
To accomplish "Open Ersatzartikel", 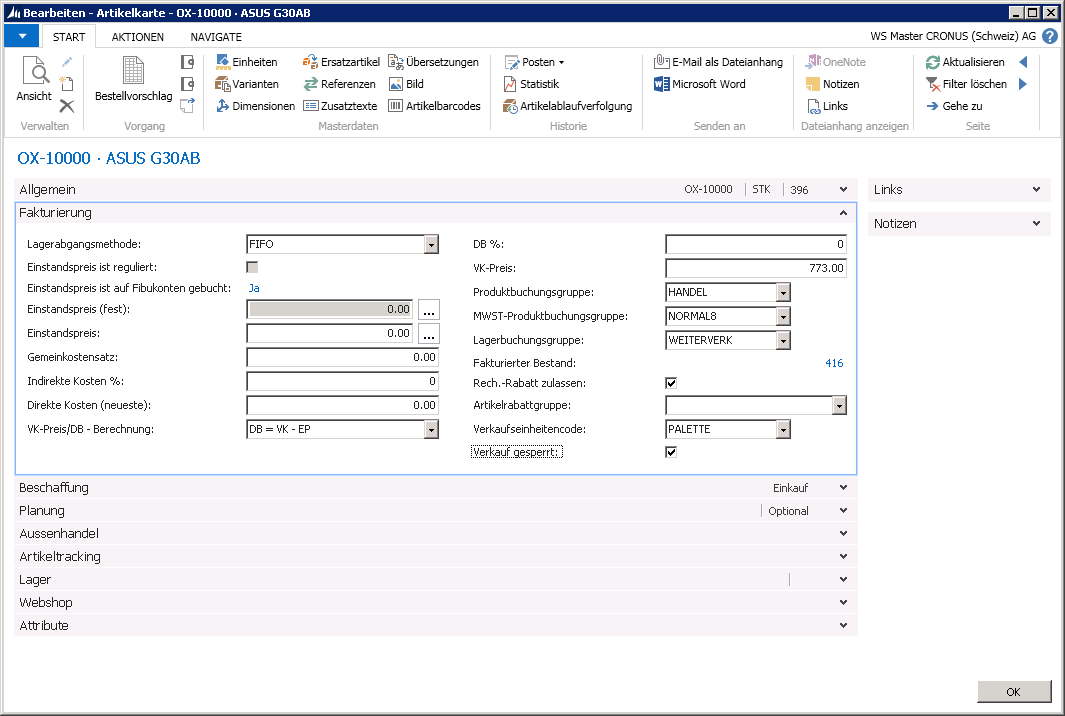I will [341, 62].
